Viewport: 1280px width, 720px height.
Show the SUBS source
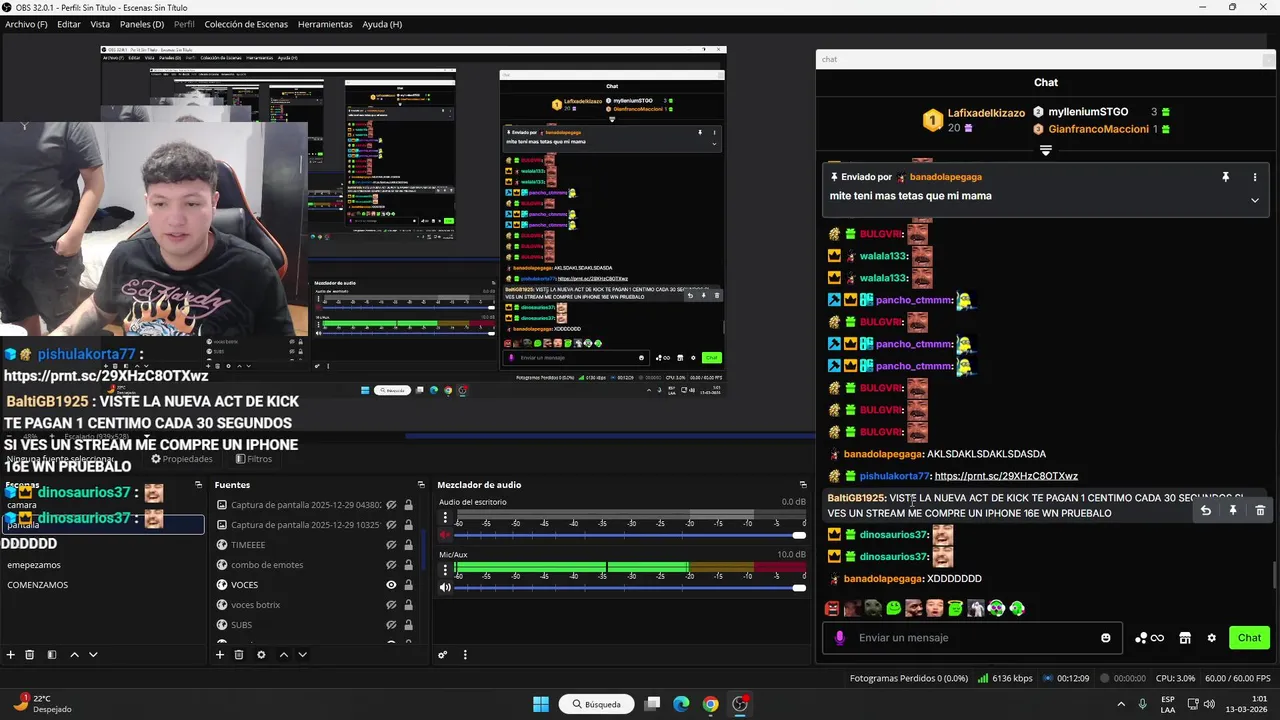[x=391, y=625]
